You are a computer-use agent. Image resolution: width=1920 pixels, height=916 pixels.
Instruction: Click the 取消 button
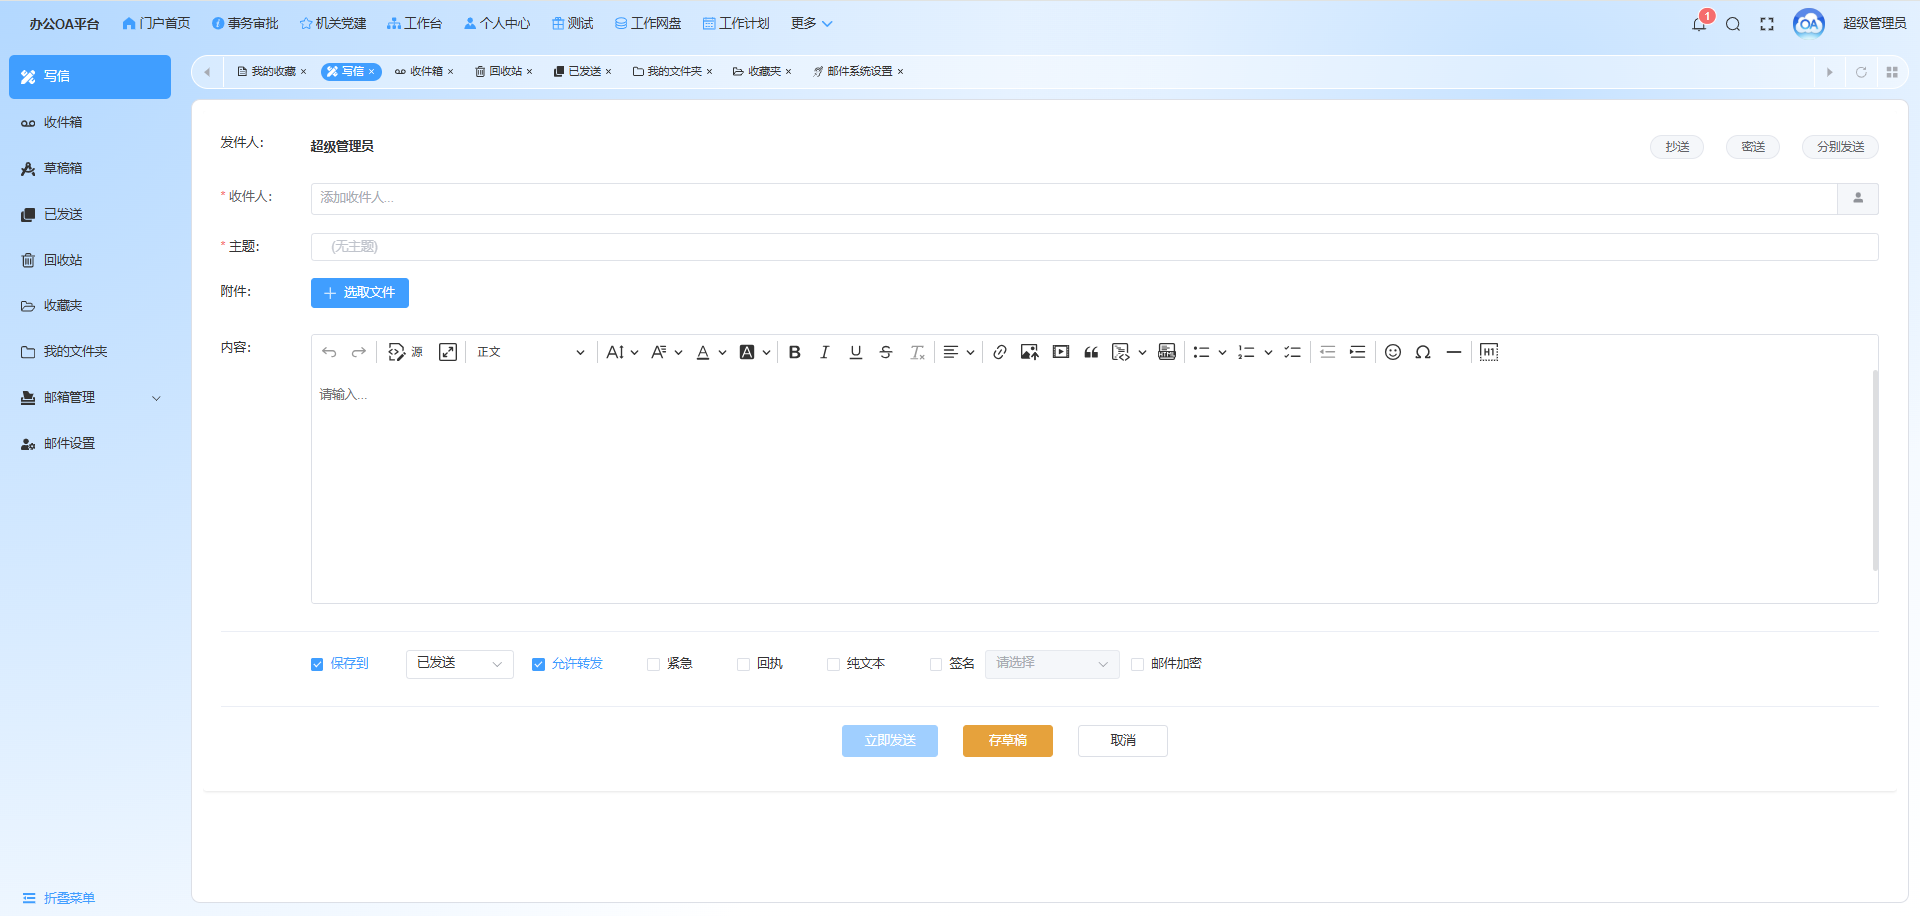[x=1123, y=741]
